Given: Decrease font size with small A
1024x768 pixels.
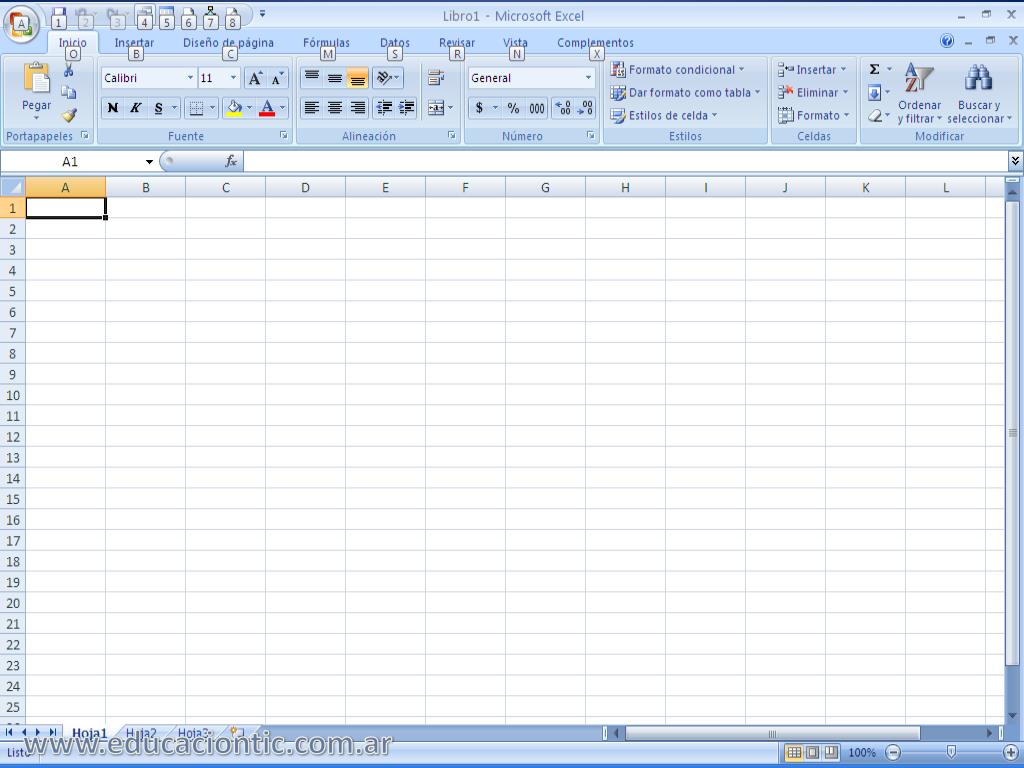Looking at the screenshot, I should click(x=277, y=78).
